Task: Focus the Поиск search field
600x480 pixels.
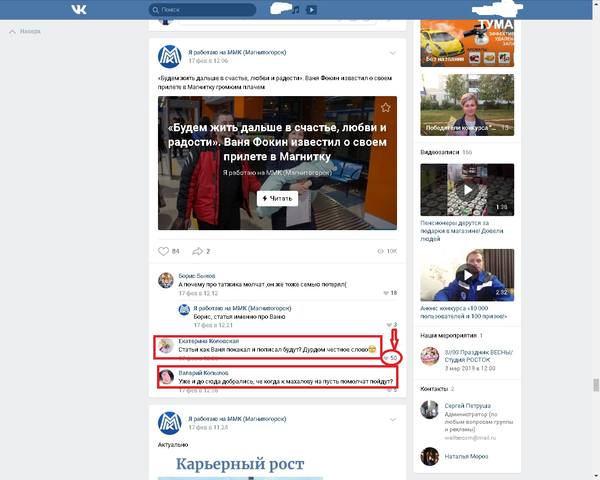Action: point(202,10)
